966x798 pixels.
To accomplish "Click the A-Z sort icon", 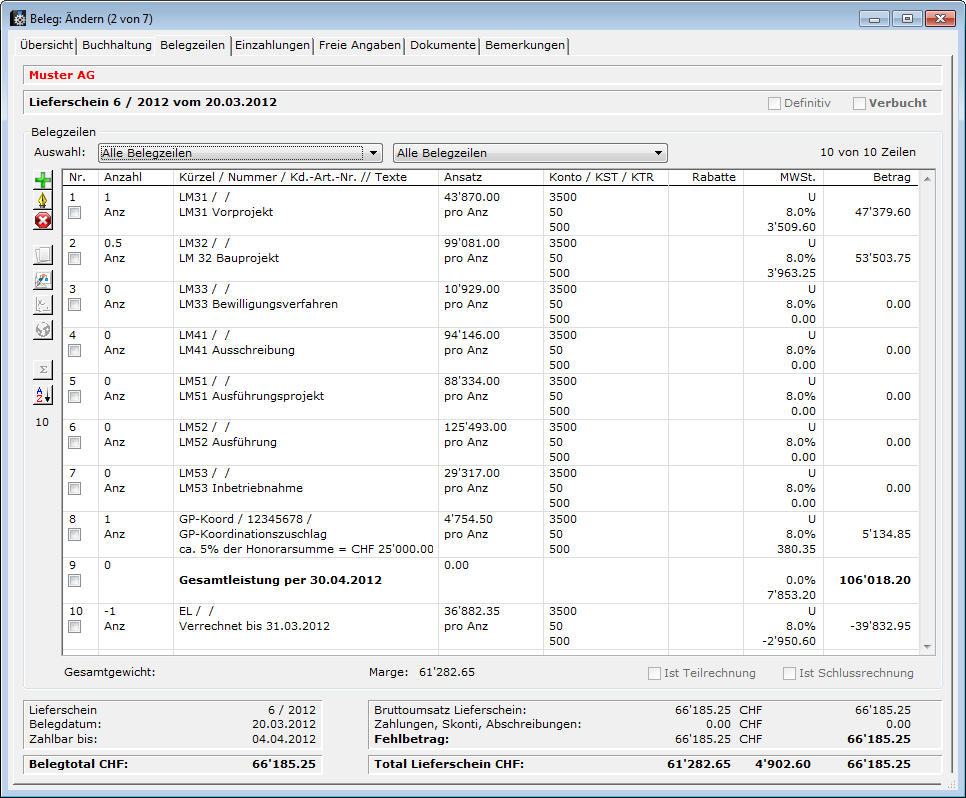I will [43, 395].
